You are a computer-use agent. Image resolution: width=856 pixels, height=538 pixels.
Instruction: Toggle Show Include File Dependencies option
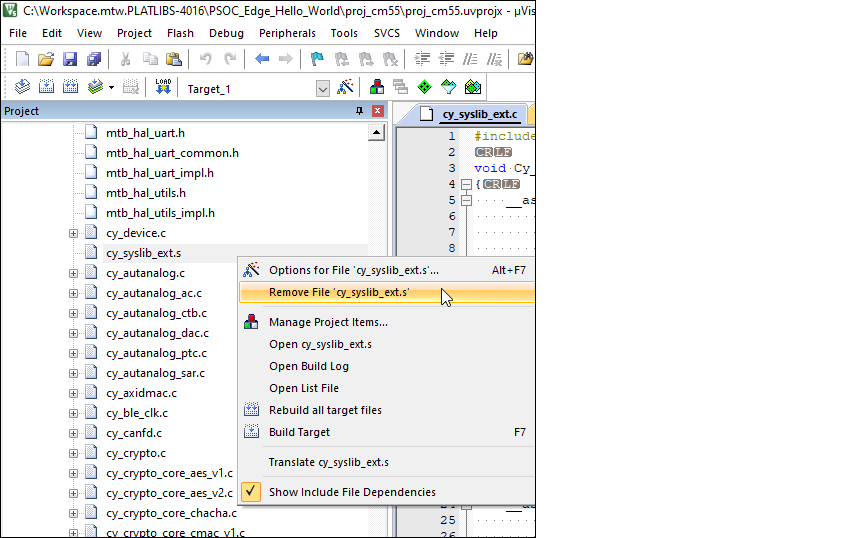[x=352, y=492]
